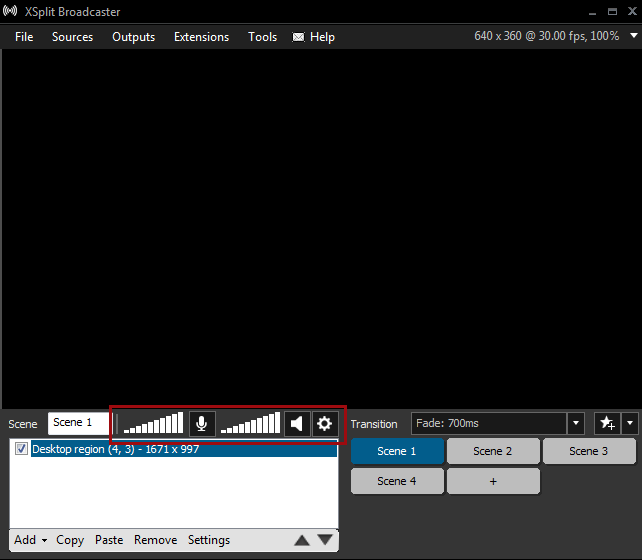Minimize the XSplit Broadcaster window
Viewport: 642px width, 560px height.
tap(592, 12)
